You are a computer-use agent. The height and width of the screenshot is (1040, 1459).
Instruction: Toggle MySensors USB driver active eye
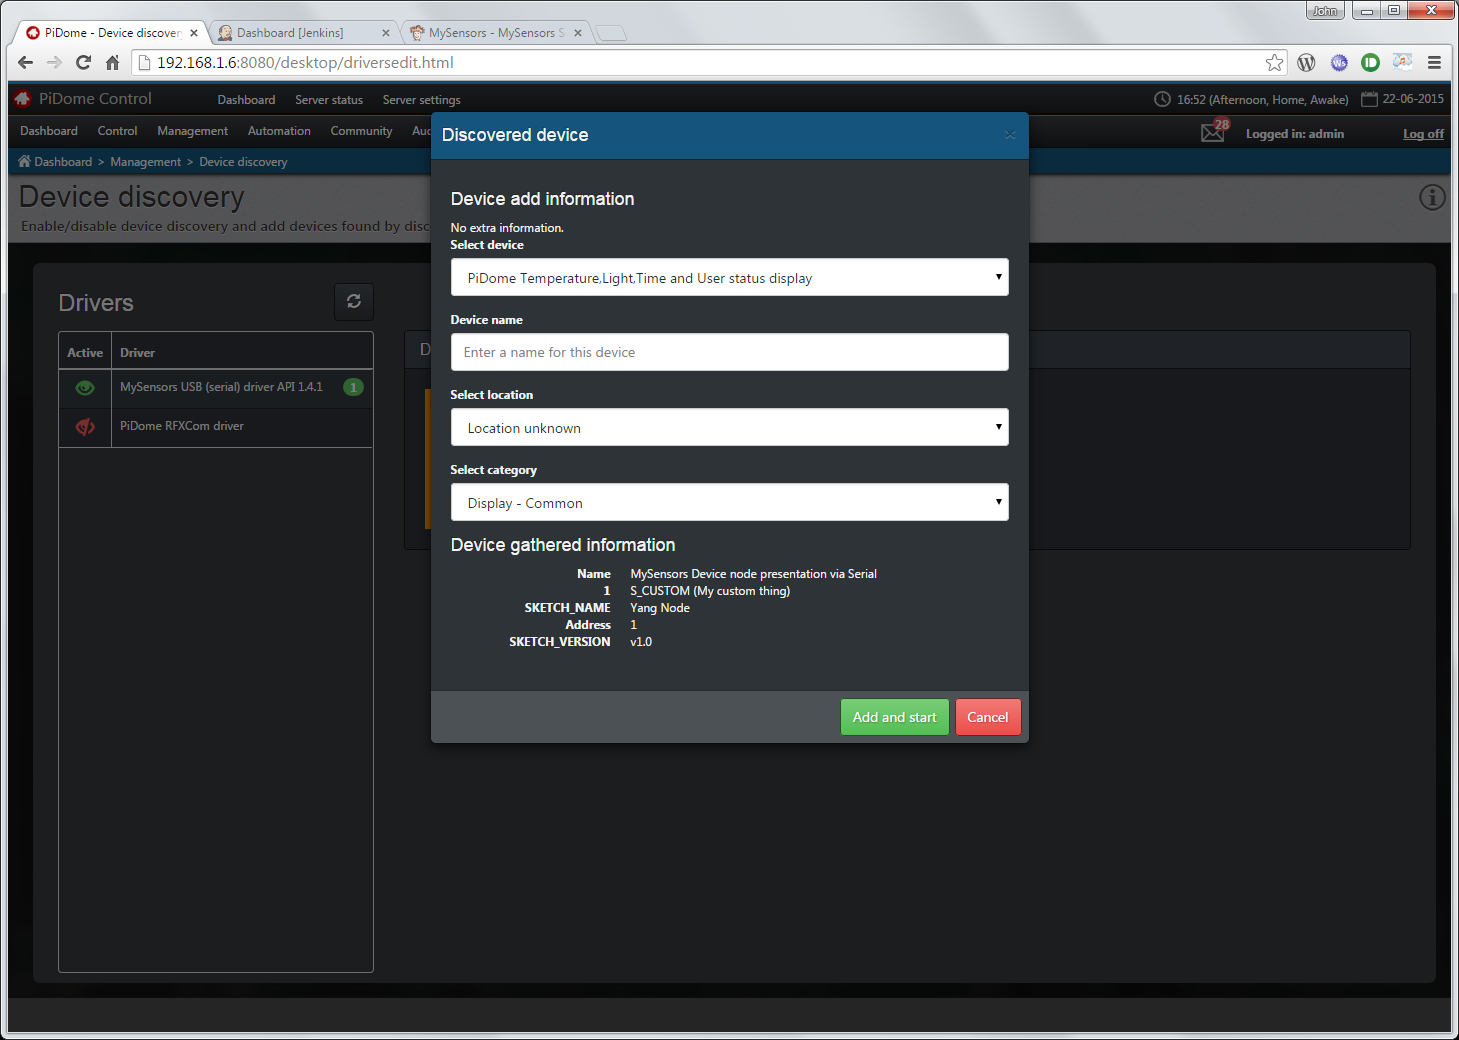click(85, 388)
